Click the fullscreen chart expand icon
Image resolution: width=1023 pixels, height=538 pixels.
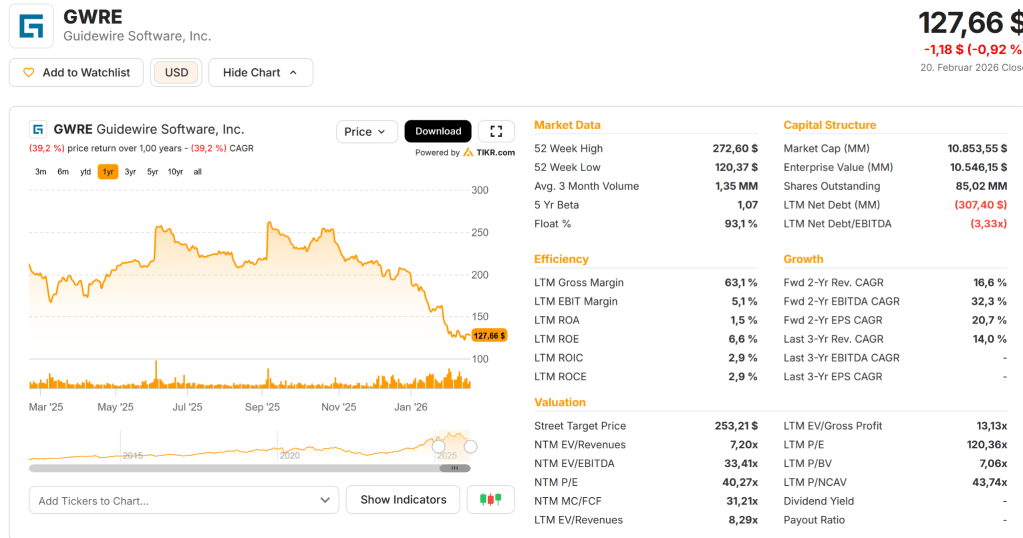[x=496, y=132]
